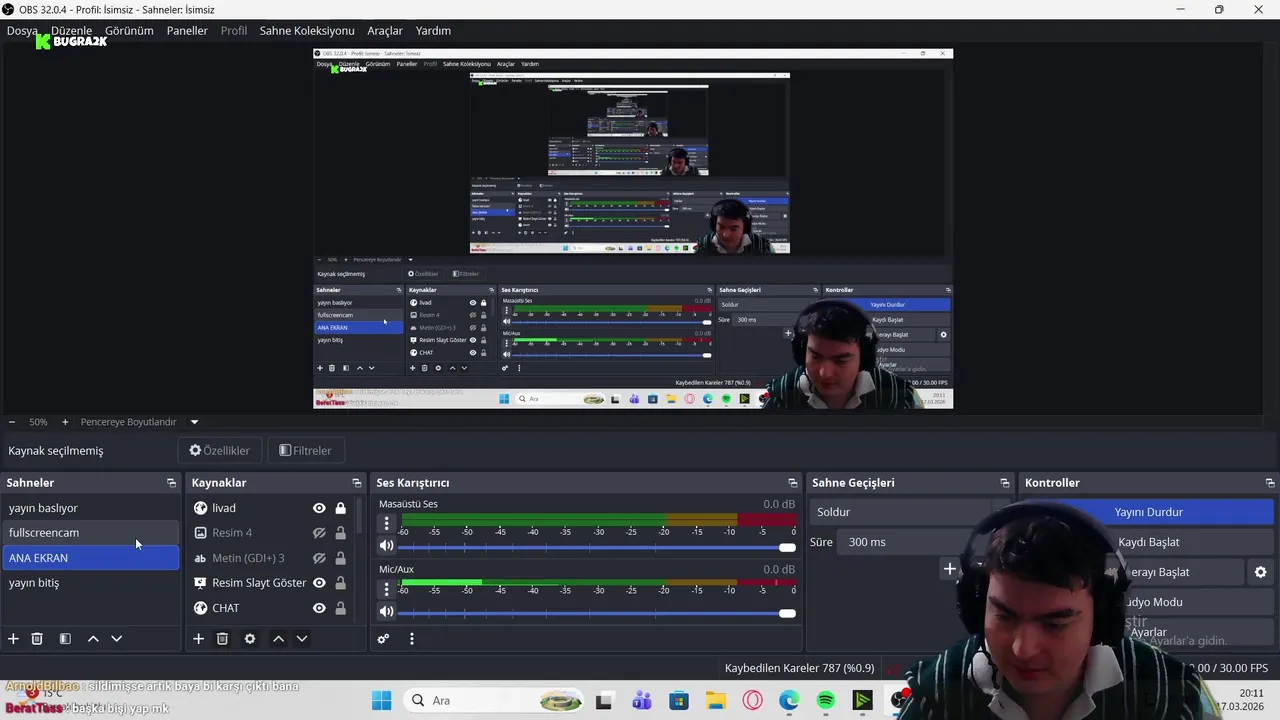This screenshot has width=1280, height=720.
Task: Move scene down in Sahneler panel
Action: pos(116,639)
